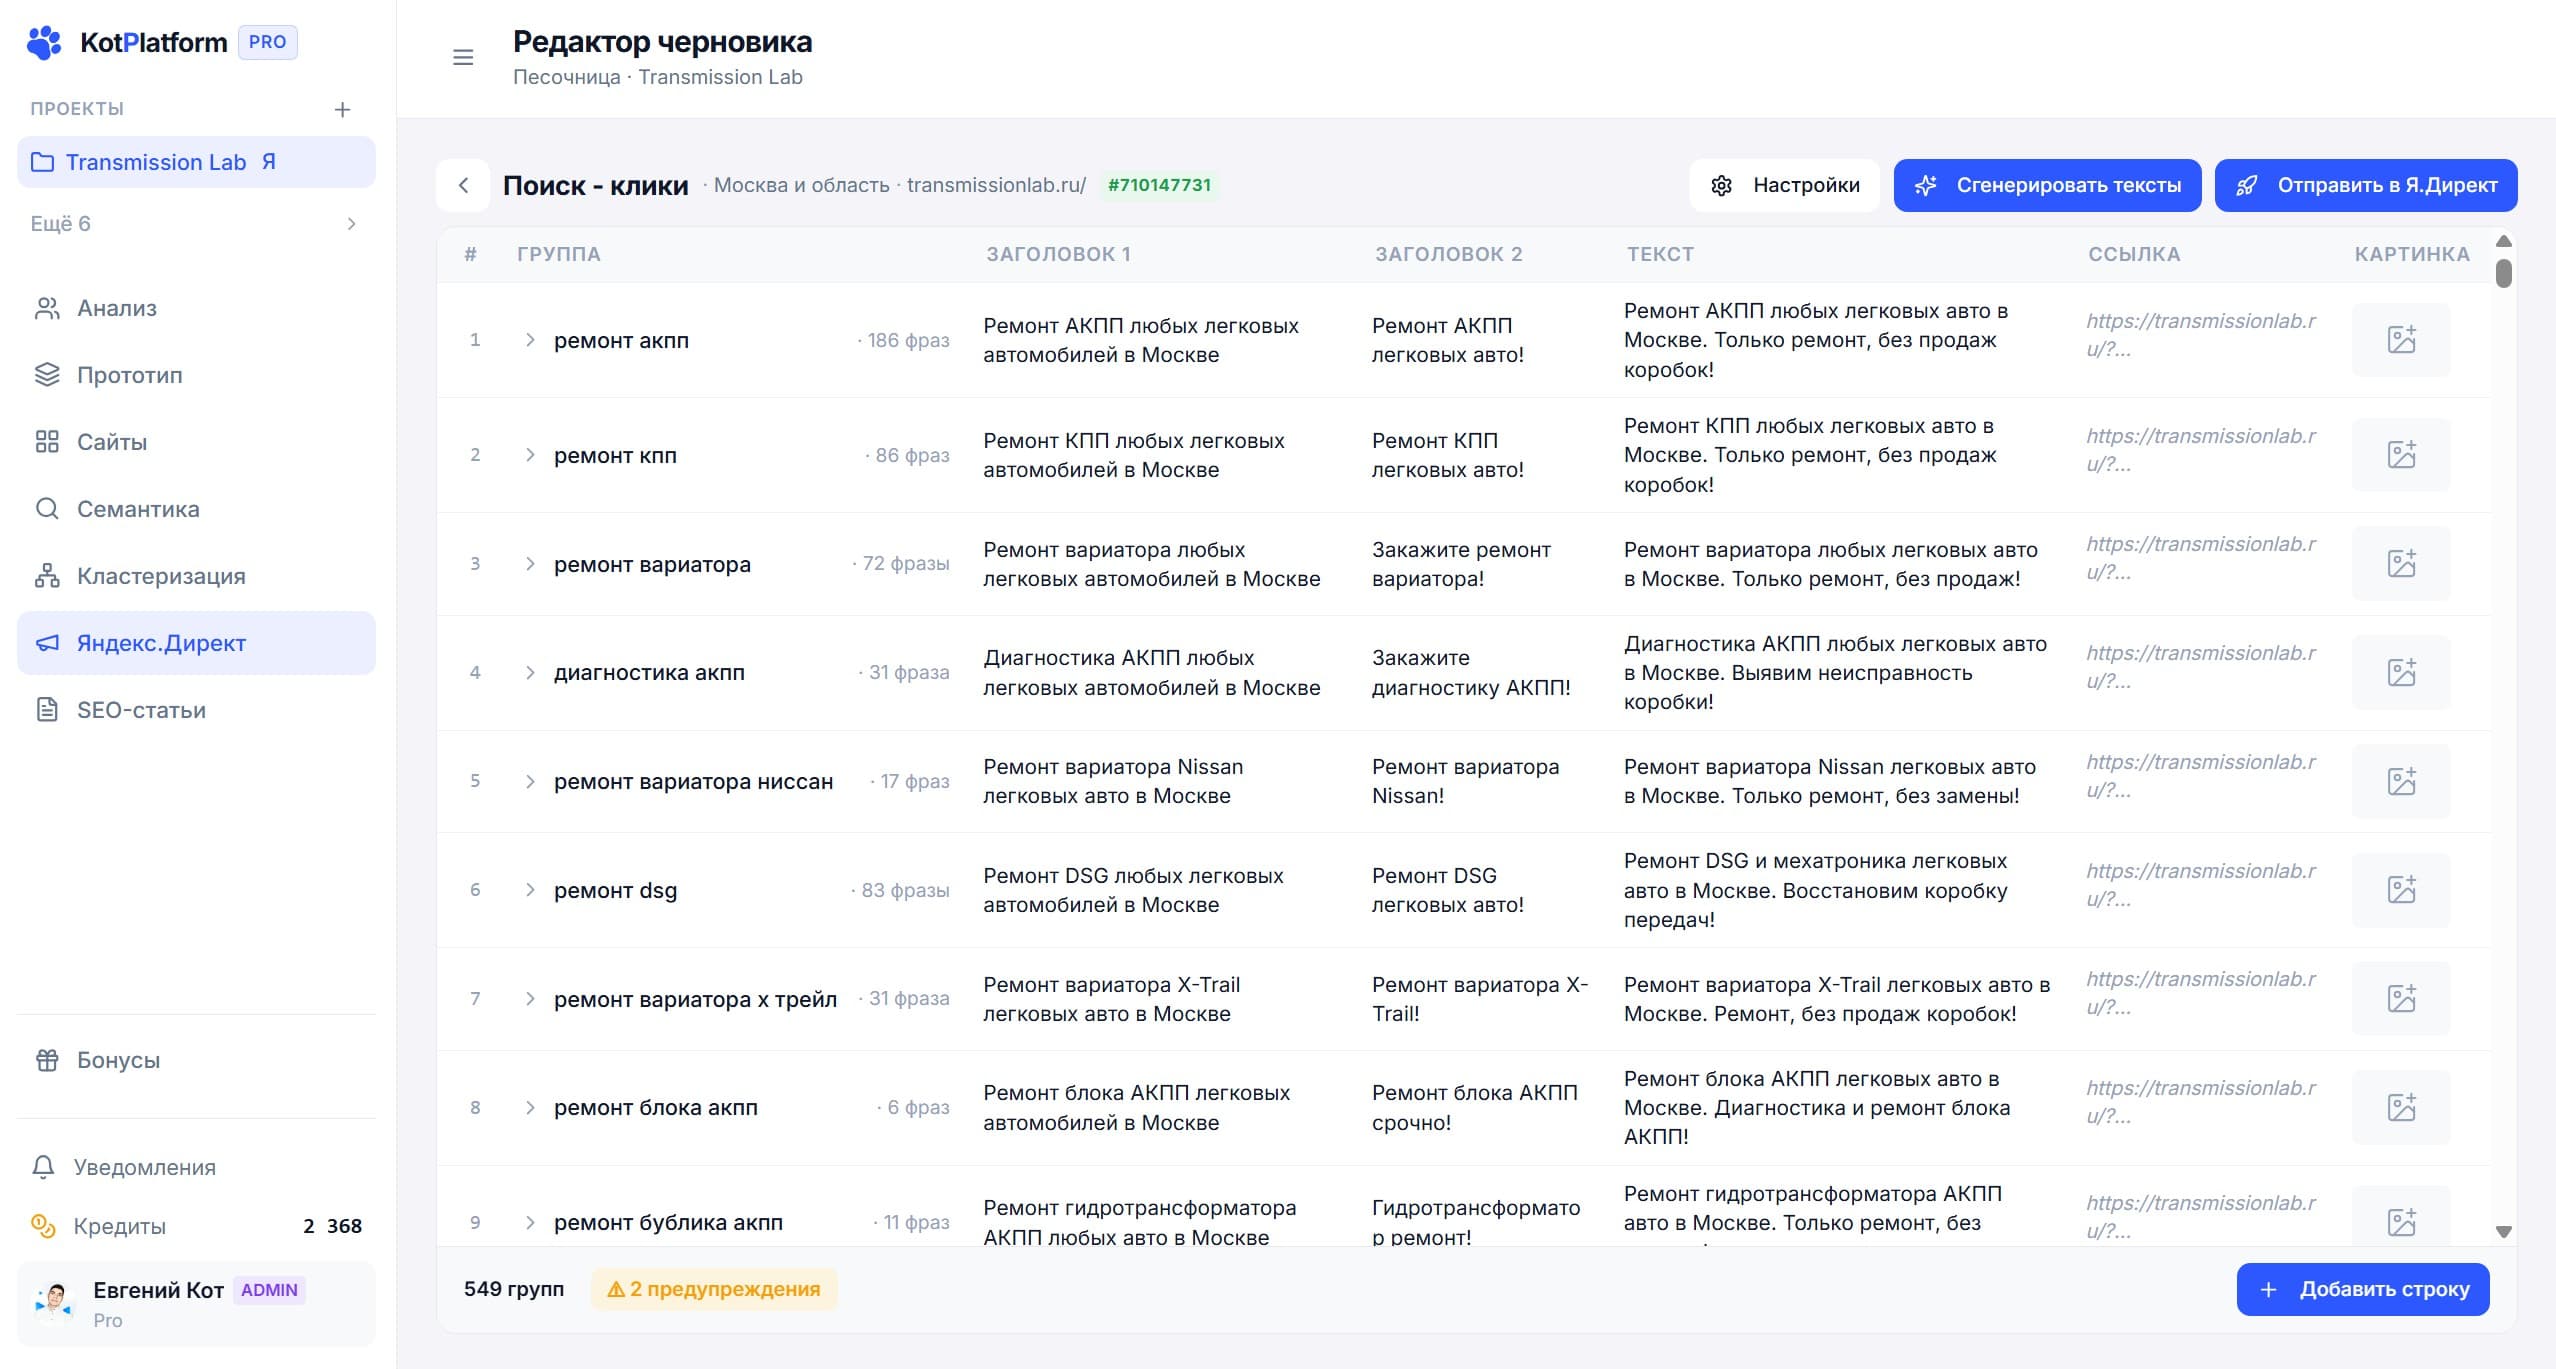This screenshot has height=1369, width=2556.
Task: Add image for ремонт вариатора ниссан row
Action: click(2401, 781)
